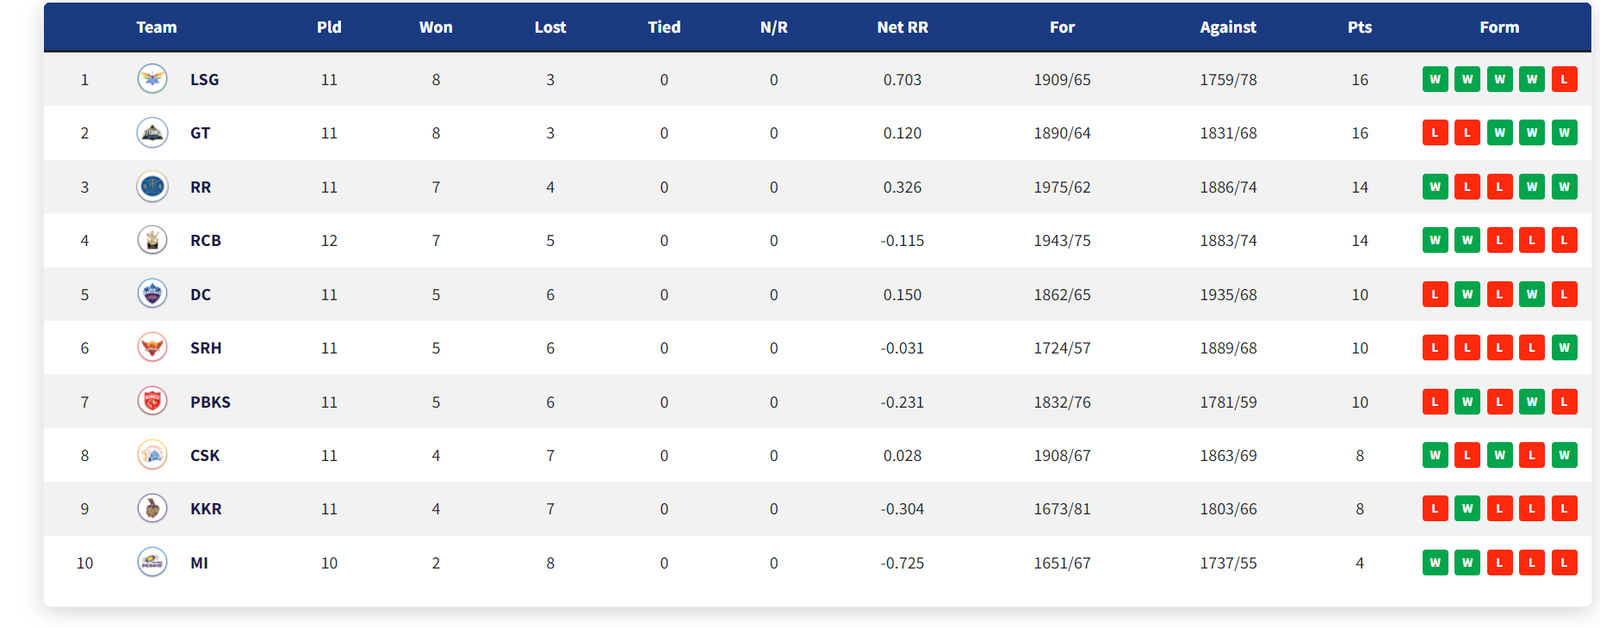The height and width of the screenshot is (627, 1600).
Task: Click the last L badge in PBKS's form
Action: pos(1564,402)
